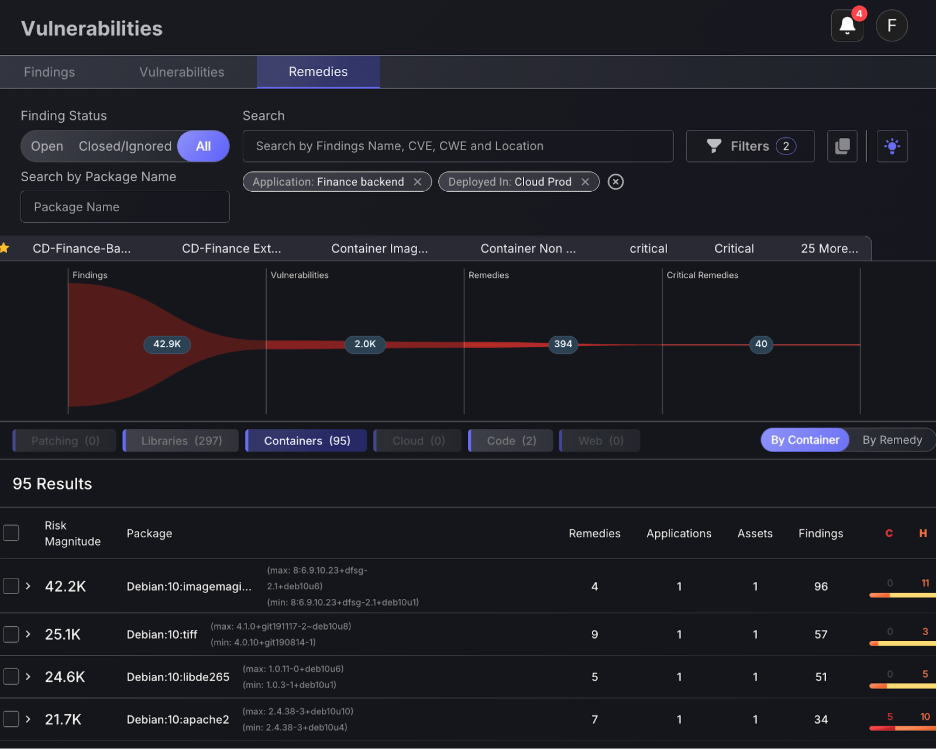Screen dimensions: 937x750
Task: Click inside the Package Name search field
Action: click(x=124, y=207)
